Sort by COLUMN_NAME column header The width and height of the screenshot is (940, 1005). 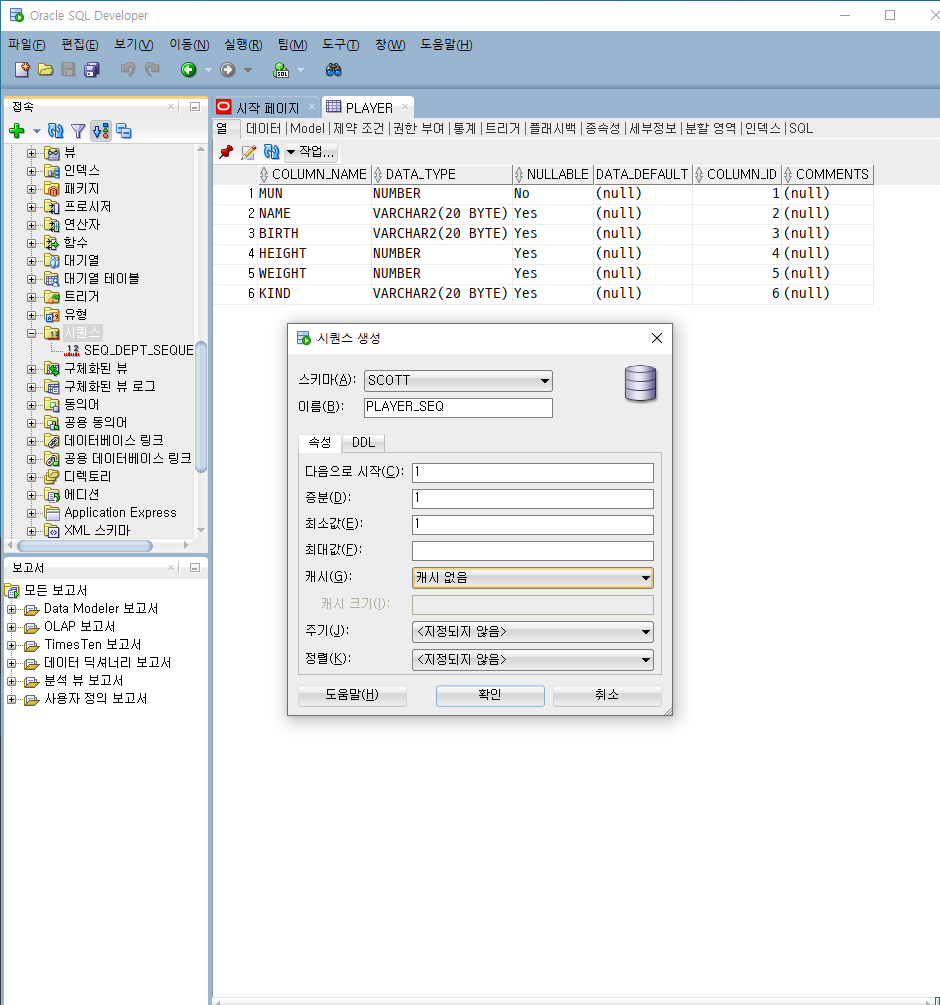[x=314, y=174]
